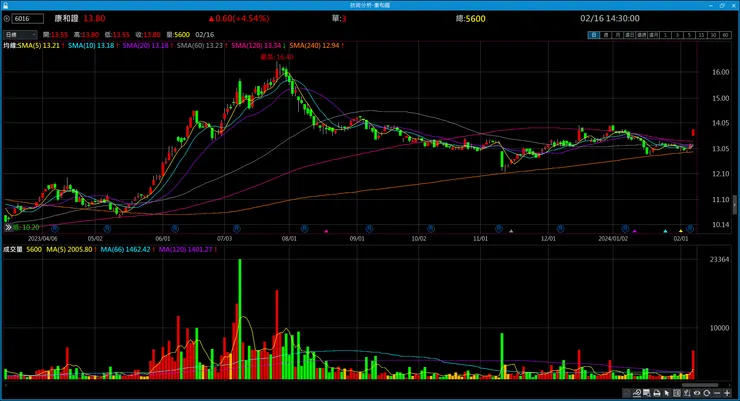
Task: Click the split-panel layout icon
Action: coord(677,393)
